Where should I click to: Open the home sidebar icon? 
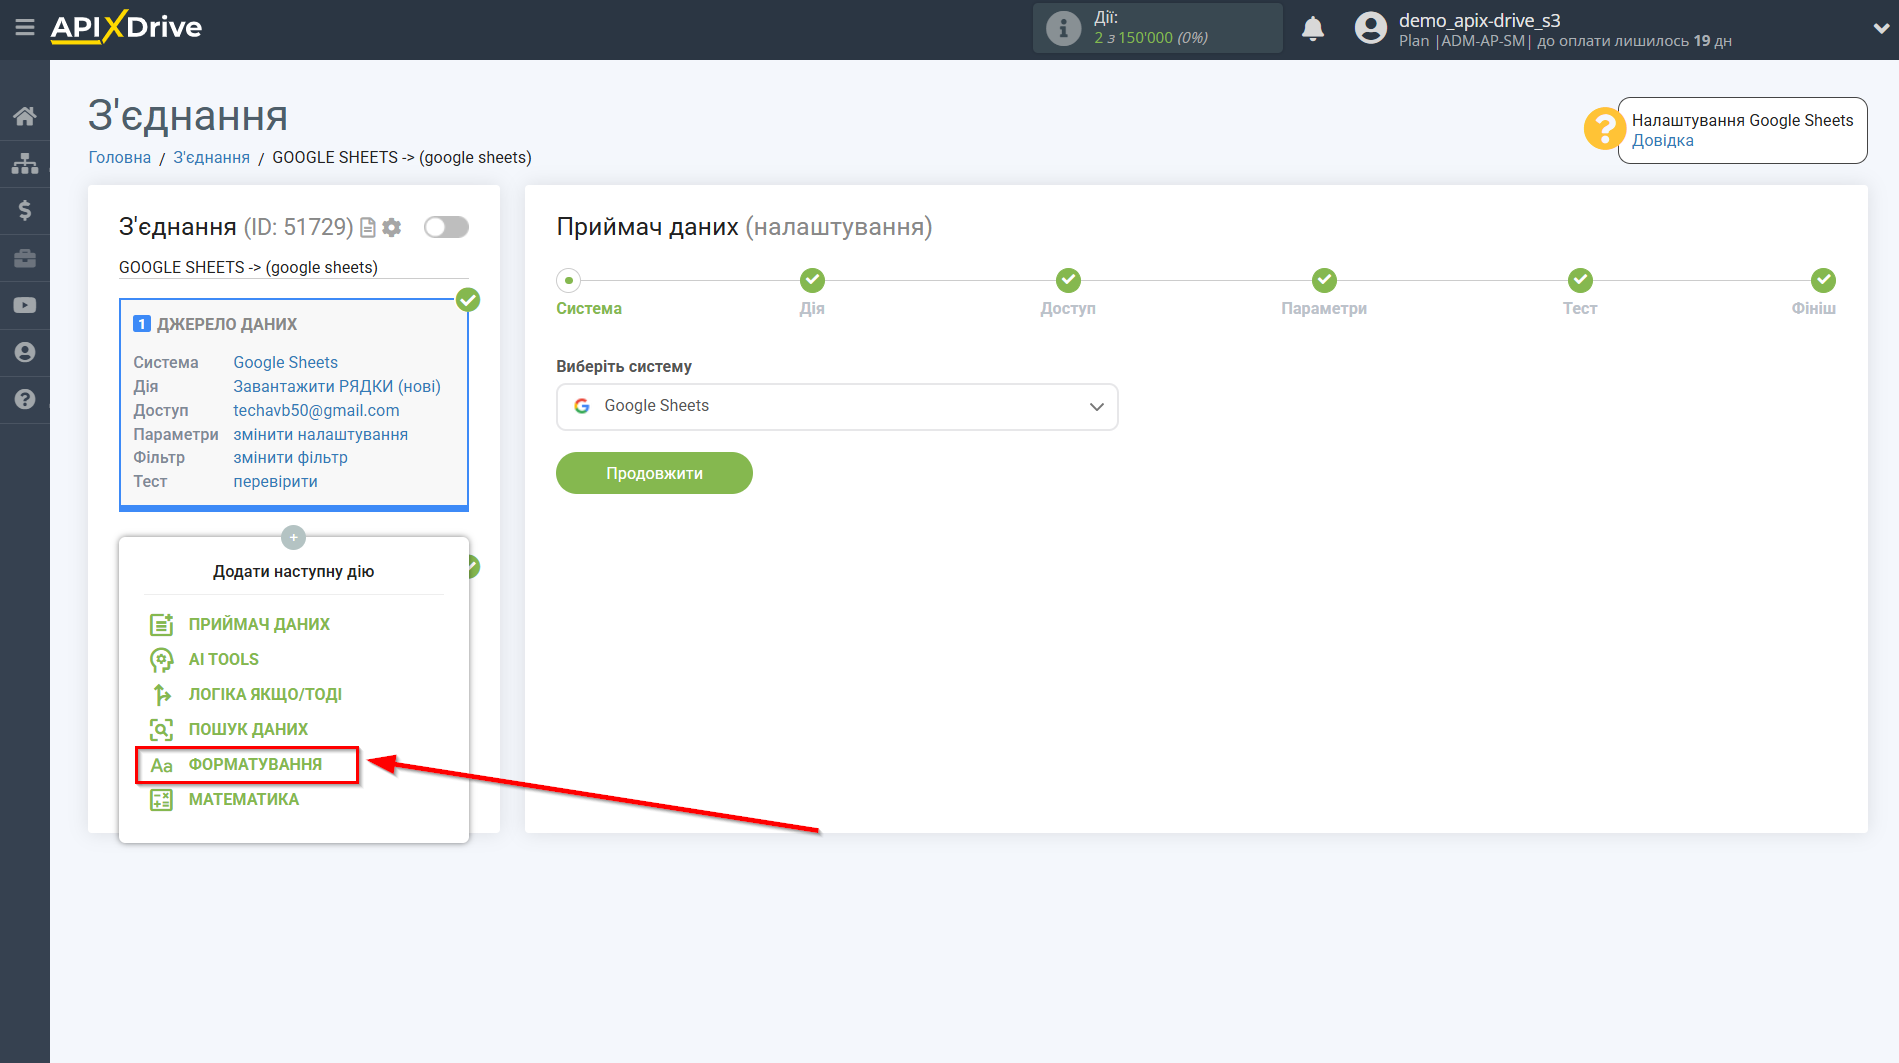point(25,116)
